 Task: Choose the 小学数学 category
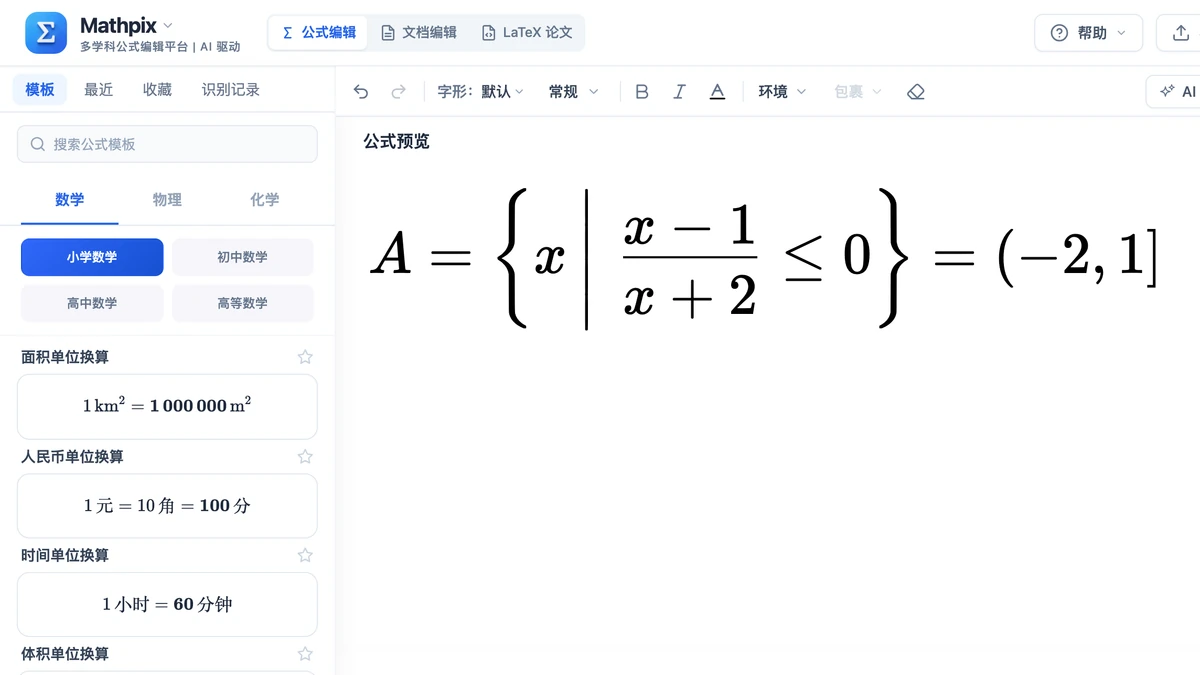(x=92, y=257)
